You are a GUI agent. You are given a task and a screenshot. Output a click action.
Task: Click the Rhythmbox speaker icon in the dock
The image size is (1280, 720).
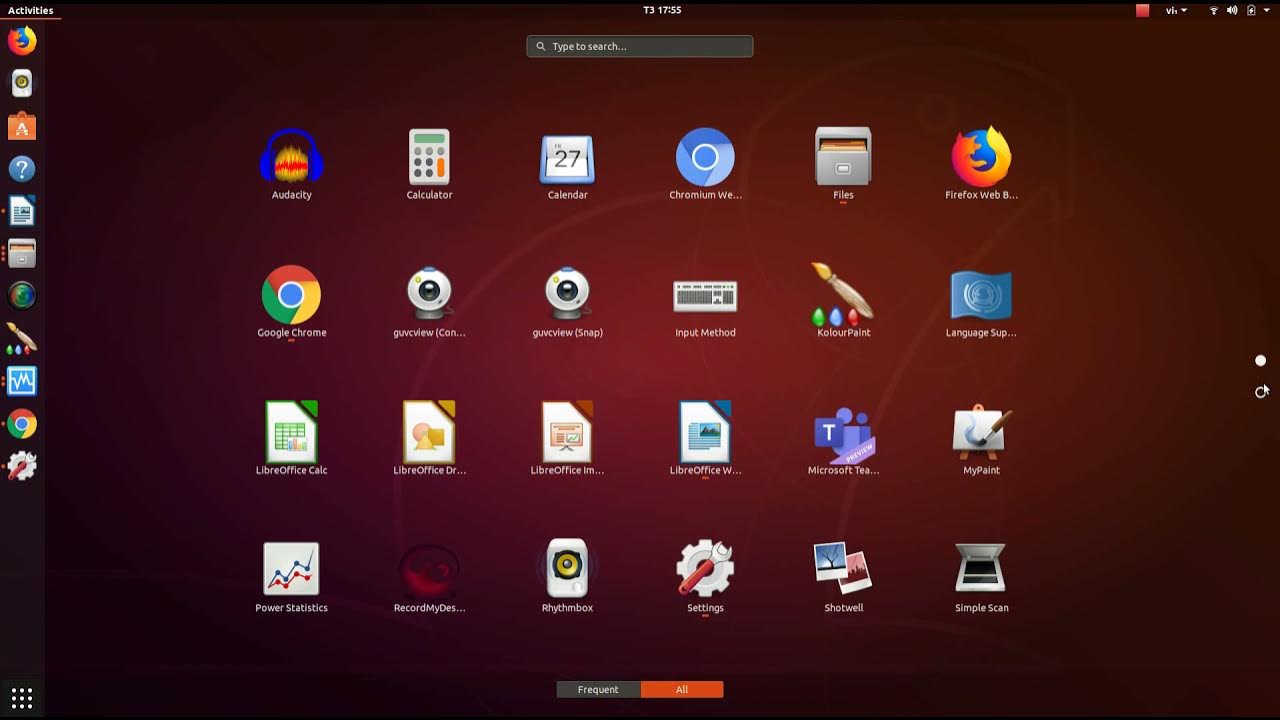tap(22, 83)
